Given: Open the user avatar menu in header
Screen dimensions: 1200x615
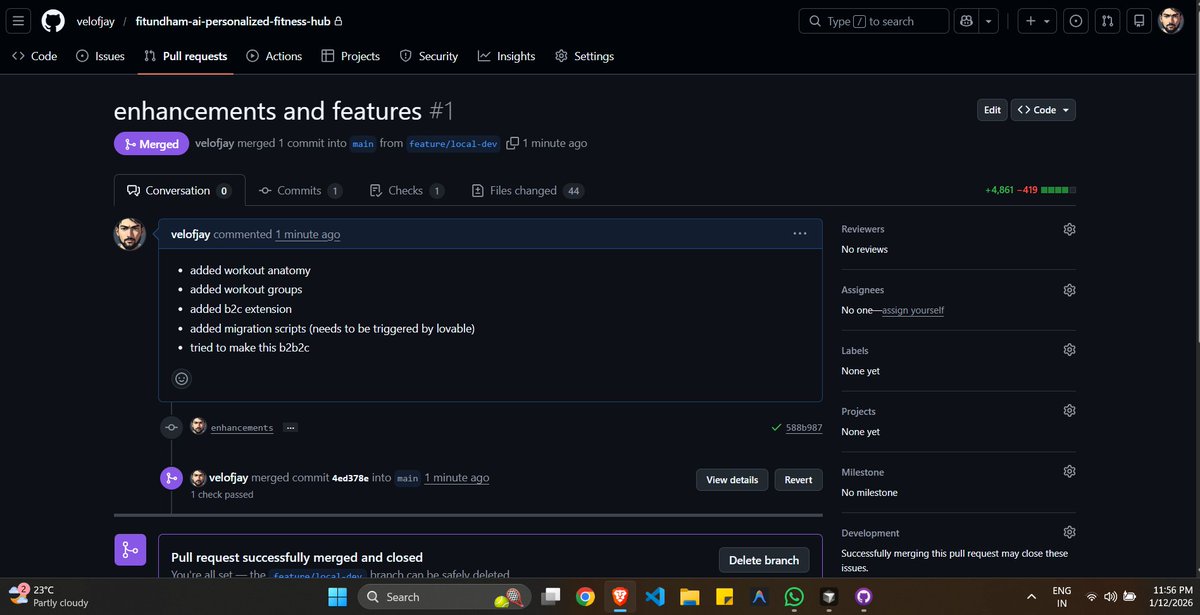Looking at the screenshot, I should pos(1171,21).
